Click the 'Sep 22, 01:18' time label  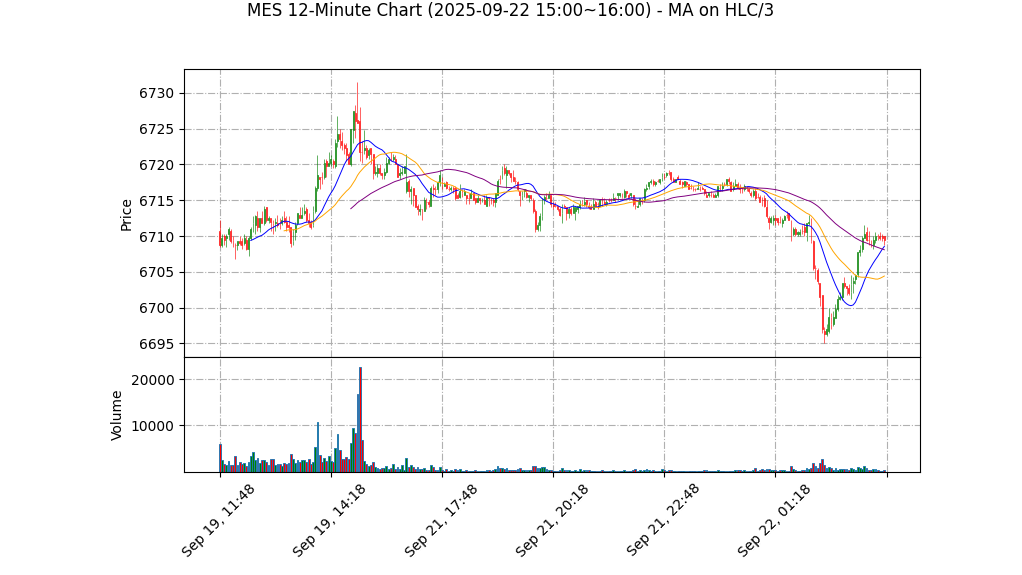tap(774, 520)
